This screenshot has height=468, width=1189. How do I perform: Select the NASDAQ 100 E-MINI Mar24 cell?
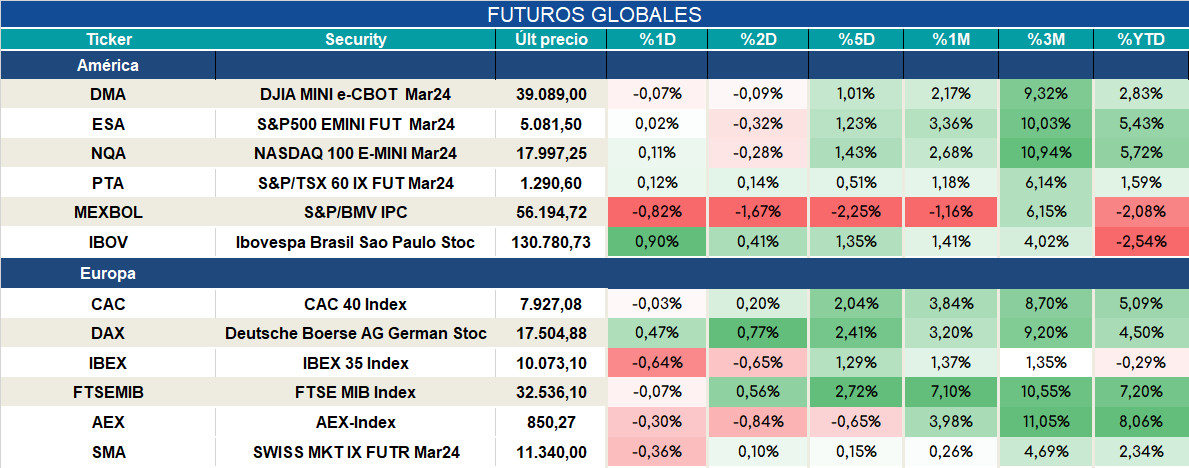355,153
